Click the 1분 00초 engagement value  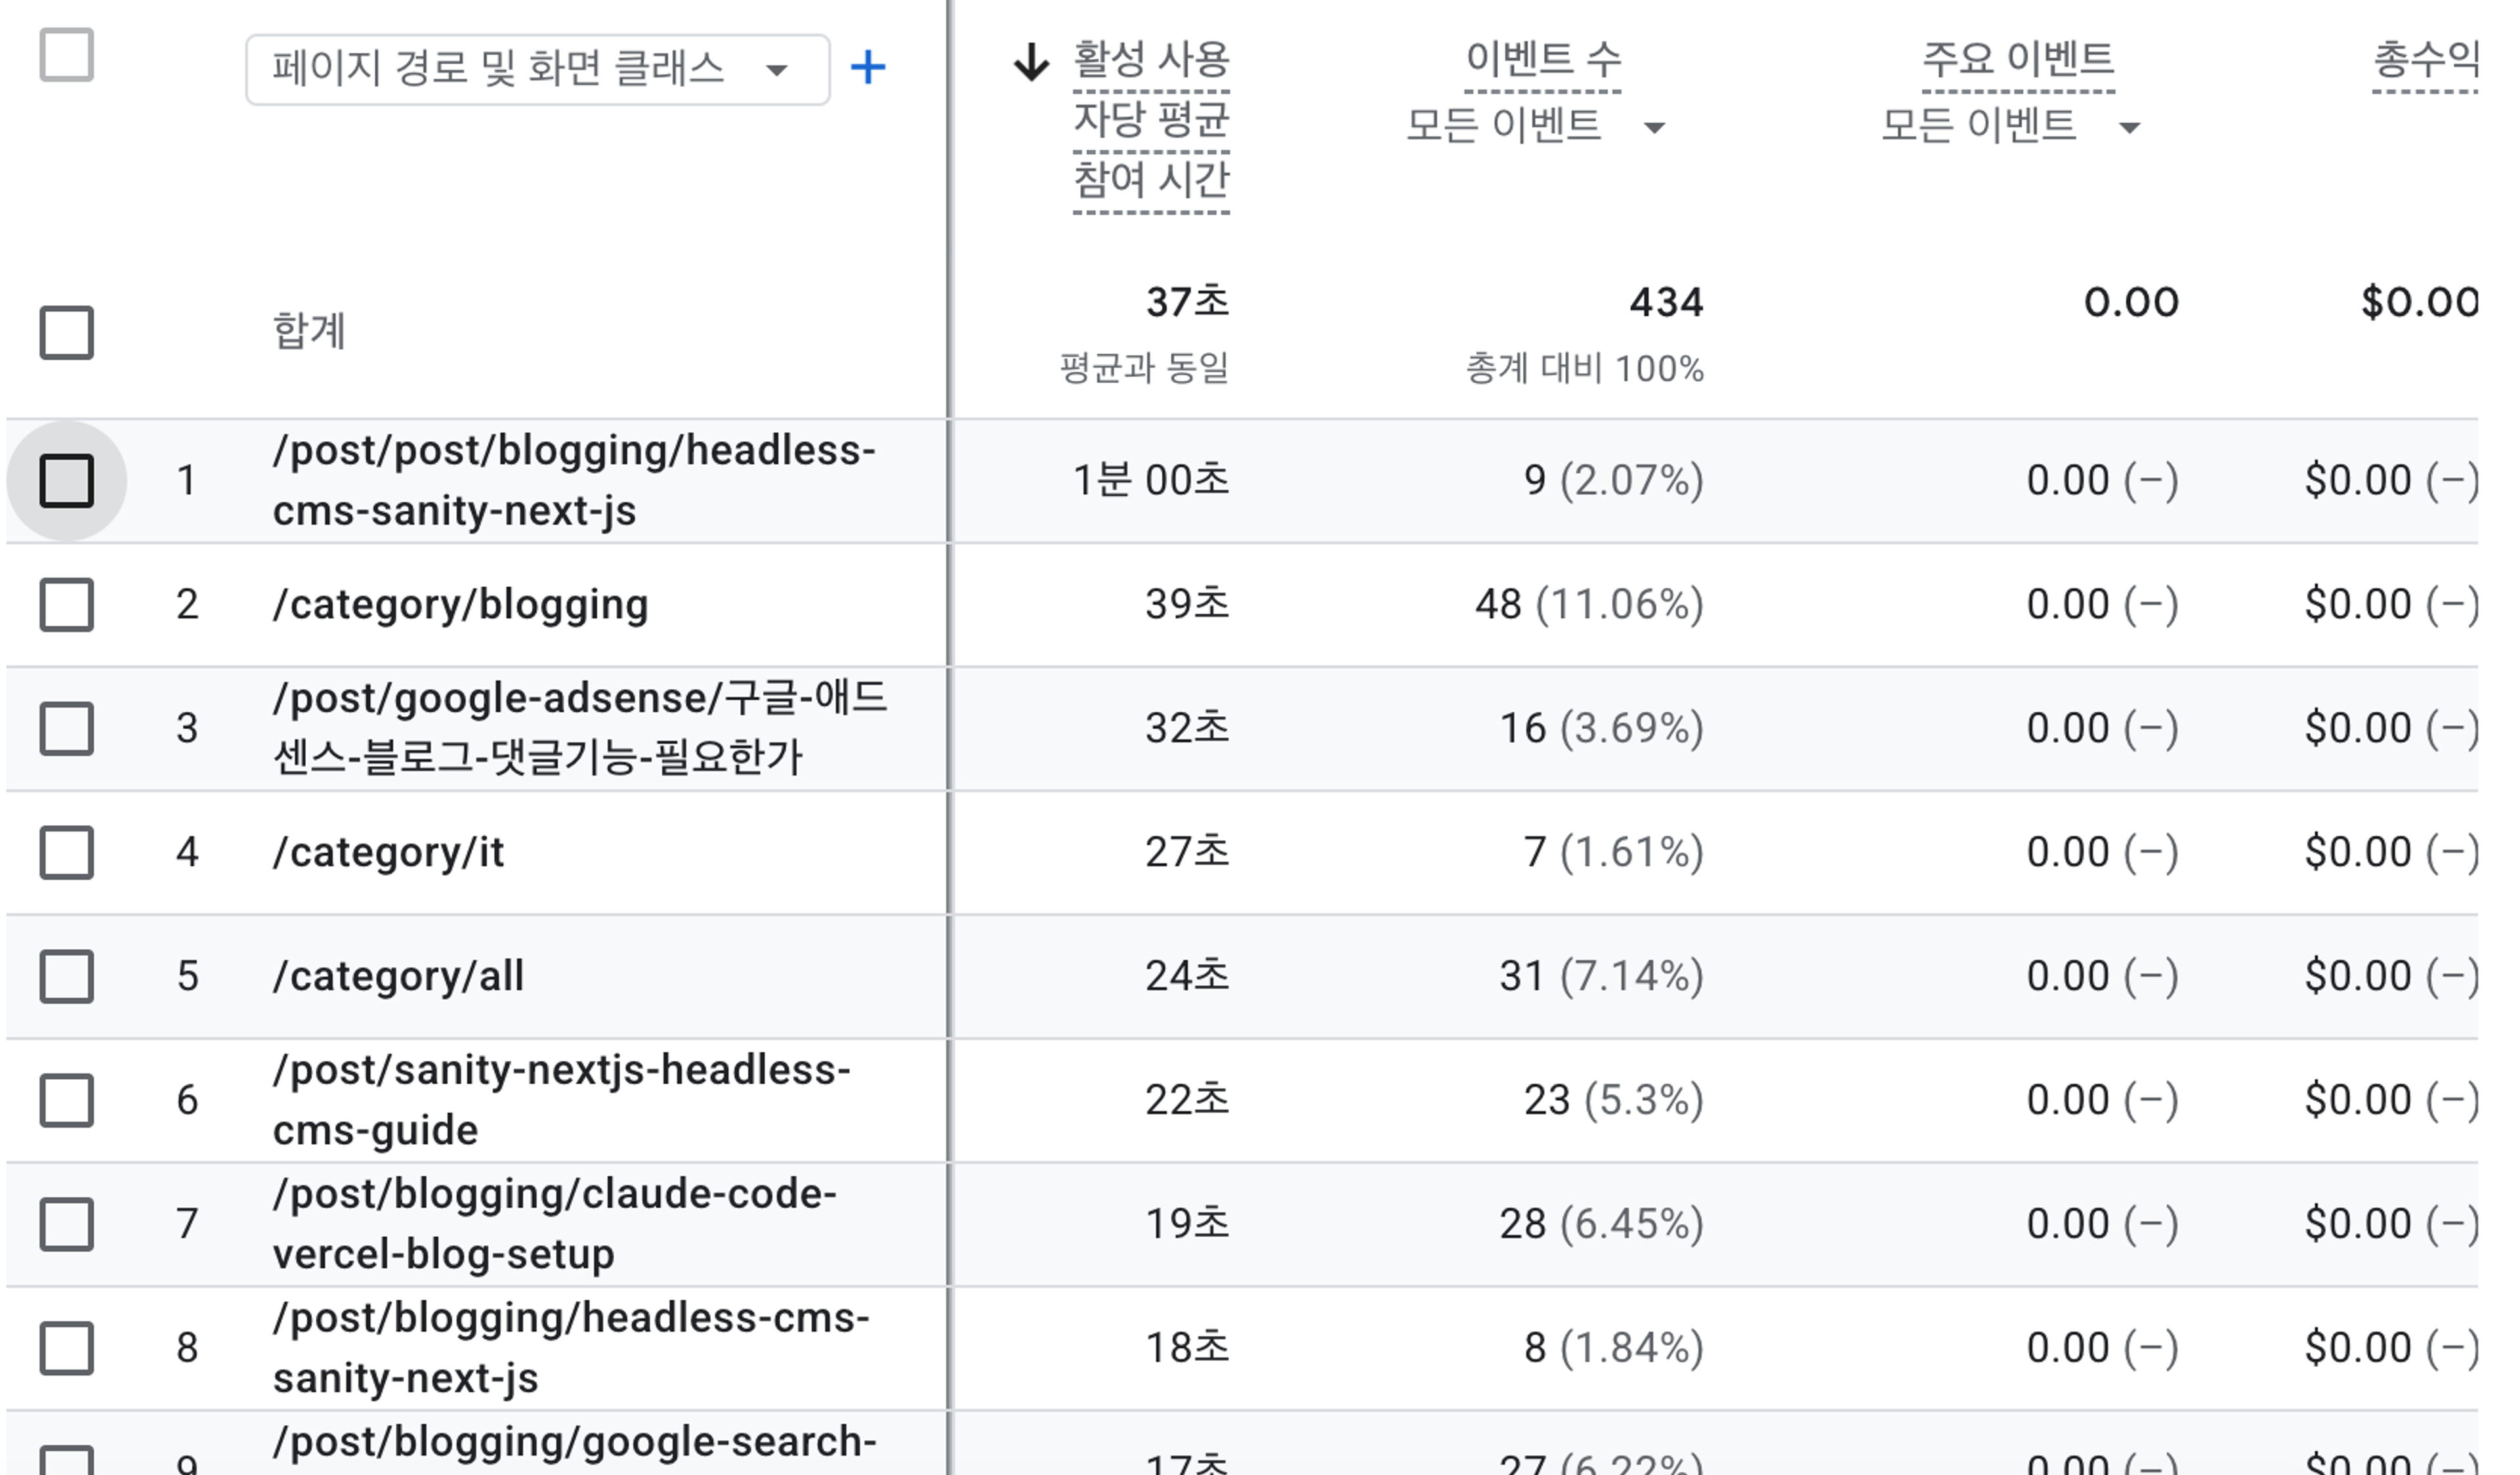tap(1151, 481)
